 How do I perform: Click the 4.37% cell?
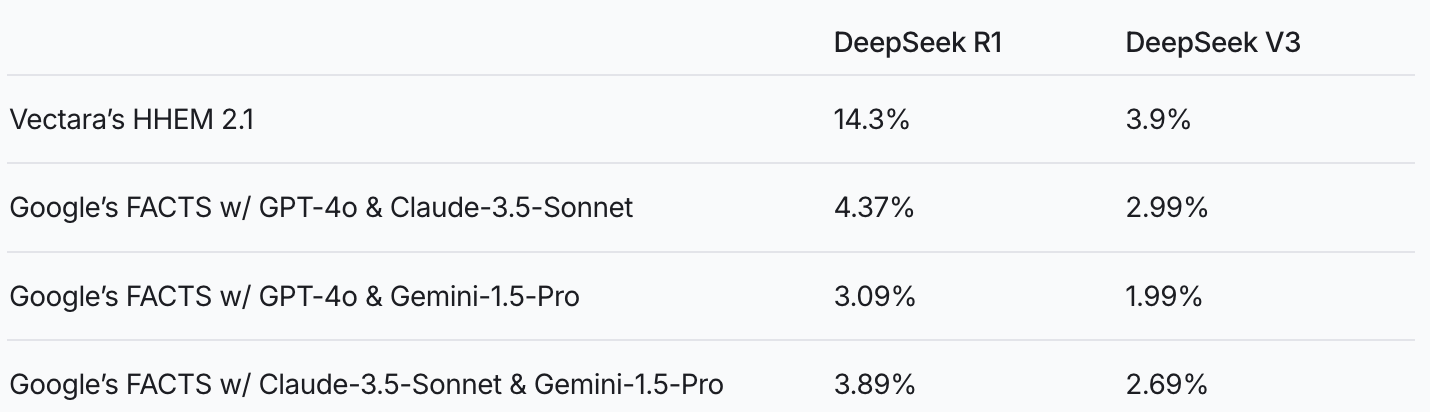tap(875, 208)
